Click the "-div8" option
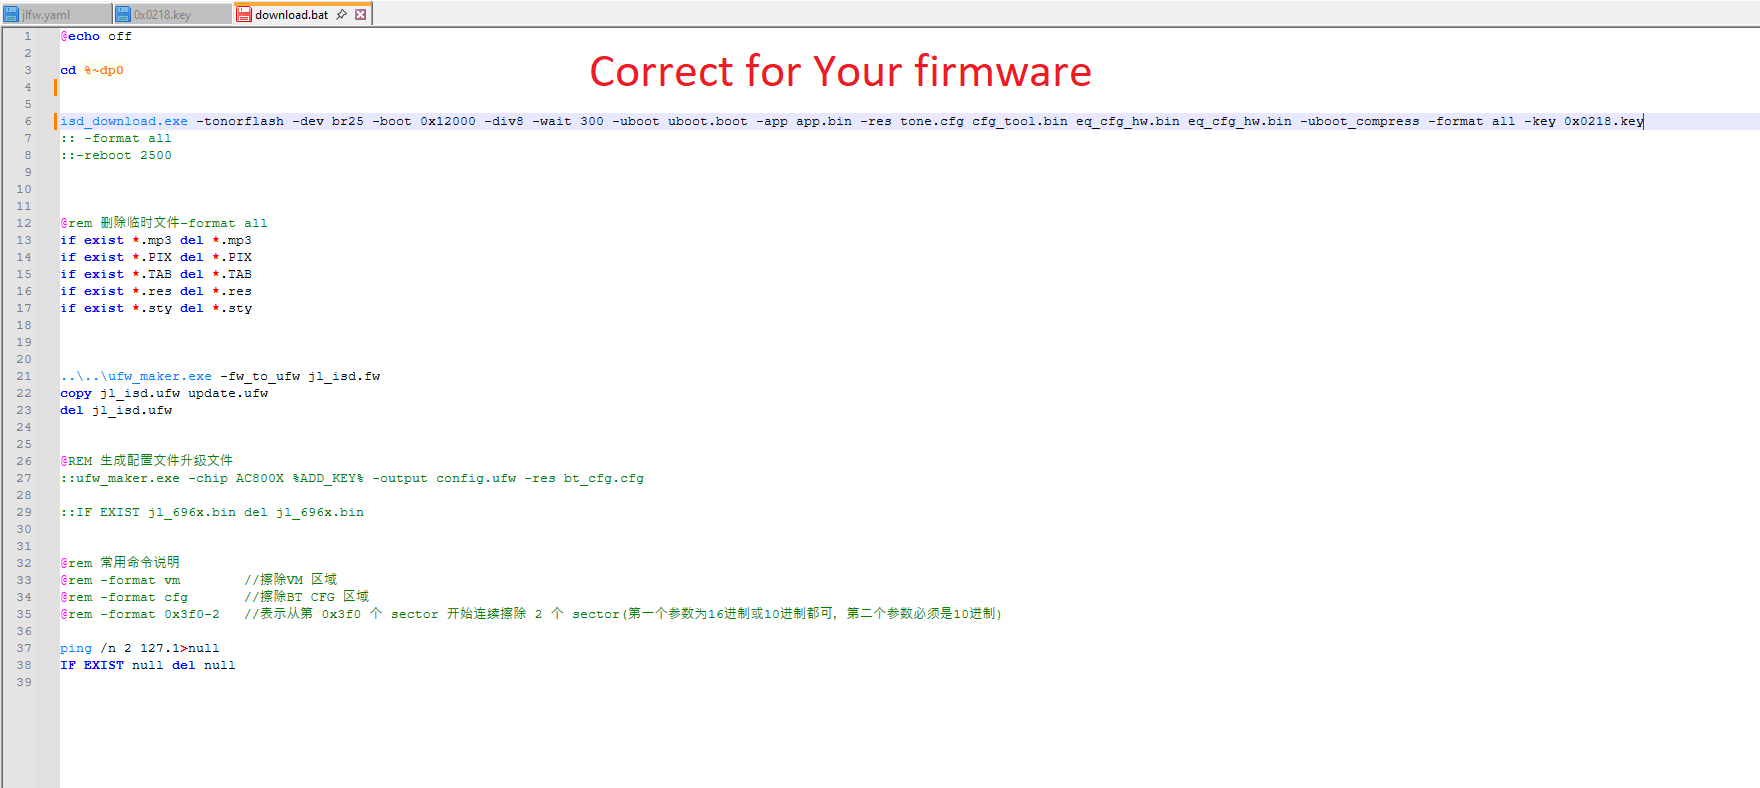This screenshot has width=1760, height=788. (504, 121)
